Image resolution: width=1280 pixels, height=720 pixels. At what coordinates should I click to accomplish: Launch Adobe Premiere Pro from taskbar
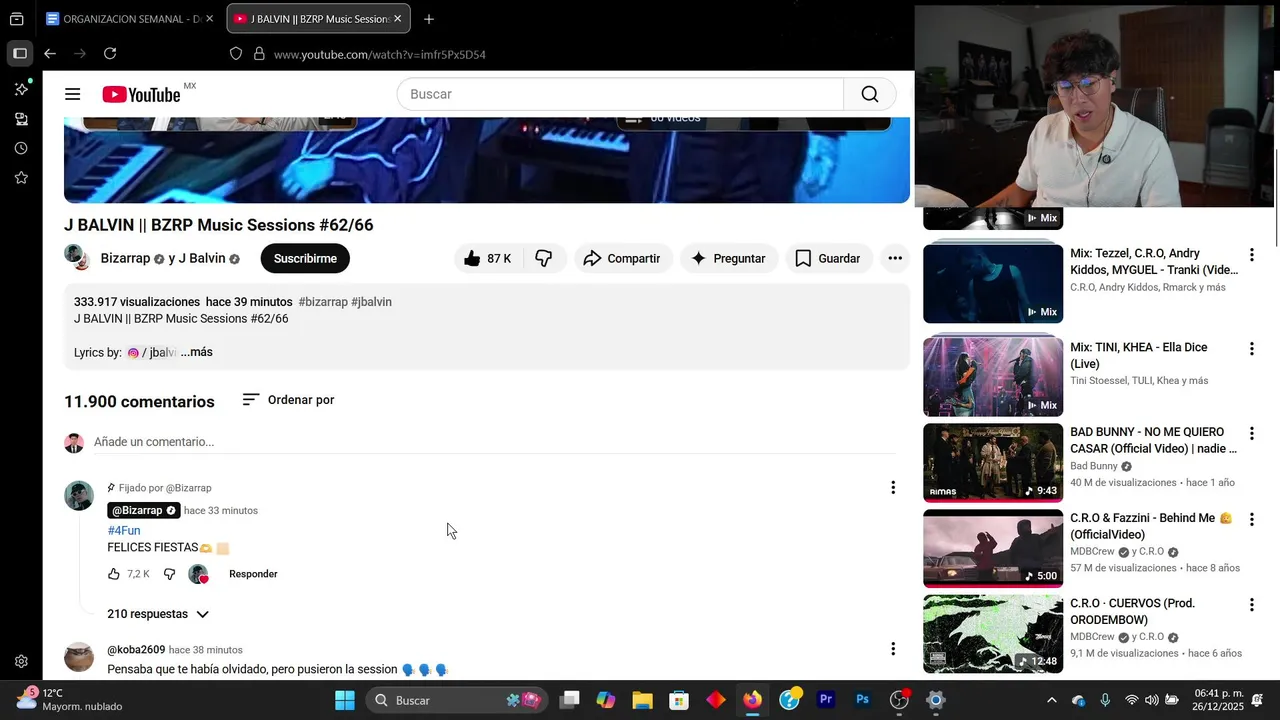tap(826, 700)
